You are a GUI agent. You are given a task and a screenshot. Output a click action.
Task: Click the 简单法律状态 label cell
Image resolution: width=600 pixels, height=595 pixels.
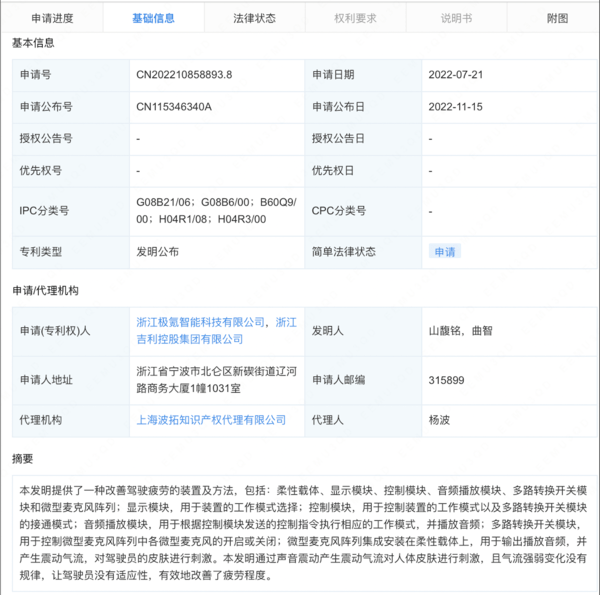click(x=363, y=252)
